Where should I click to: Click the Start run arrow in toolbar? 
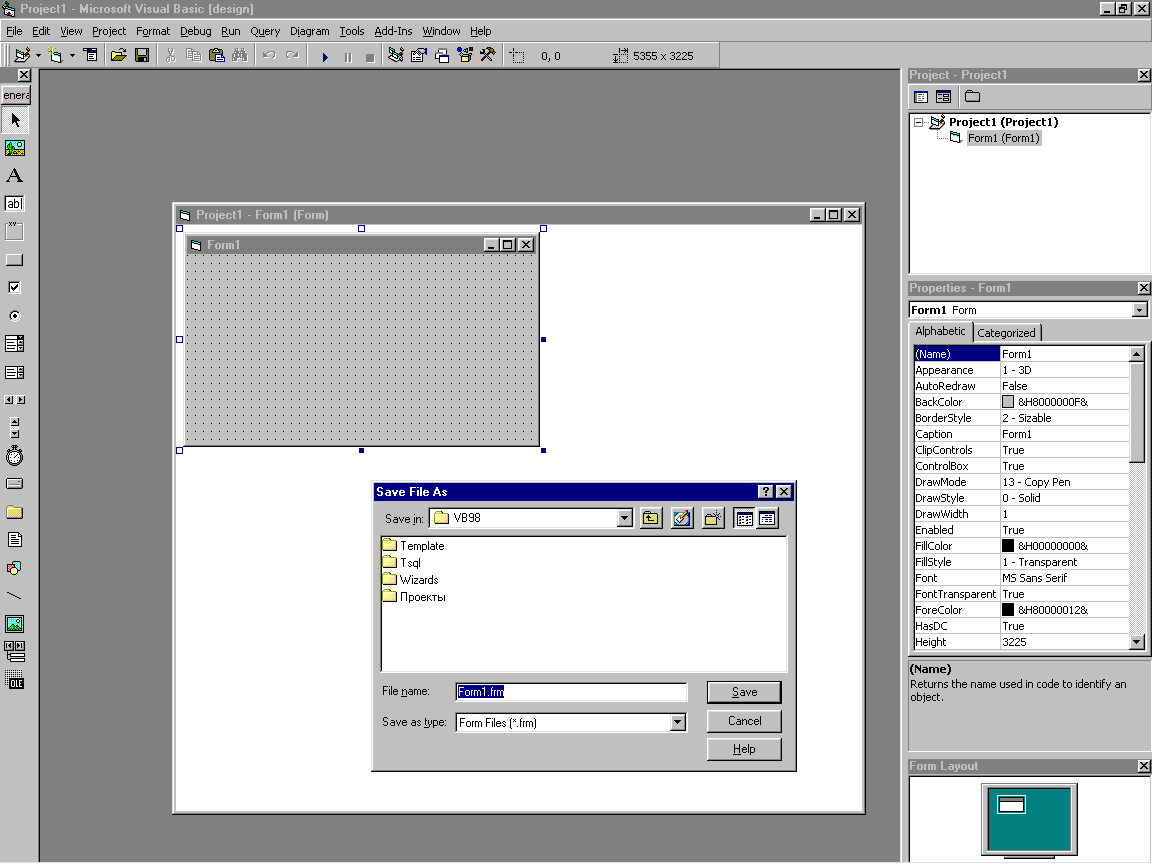point(325,57)
